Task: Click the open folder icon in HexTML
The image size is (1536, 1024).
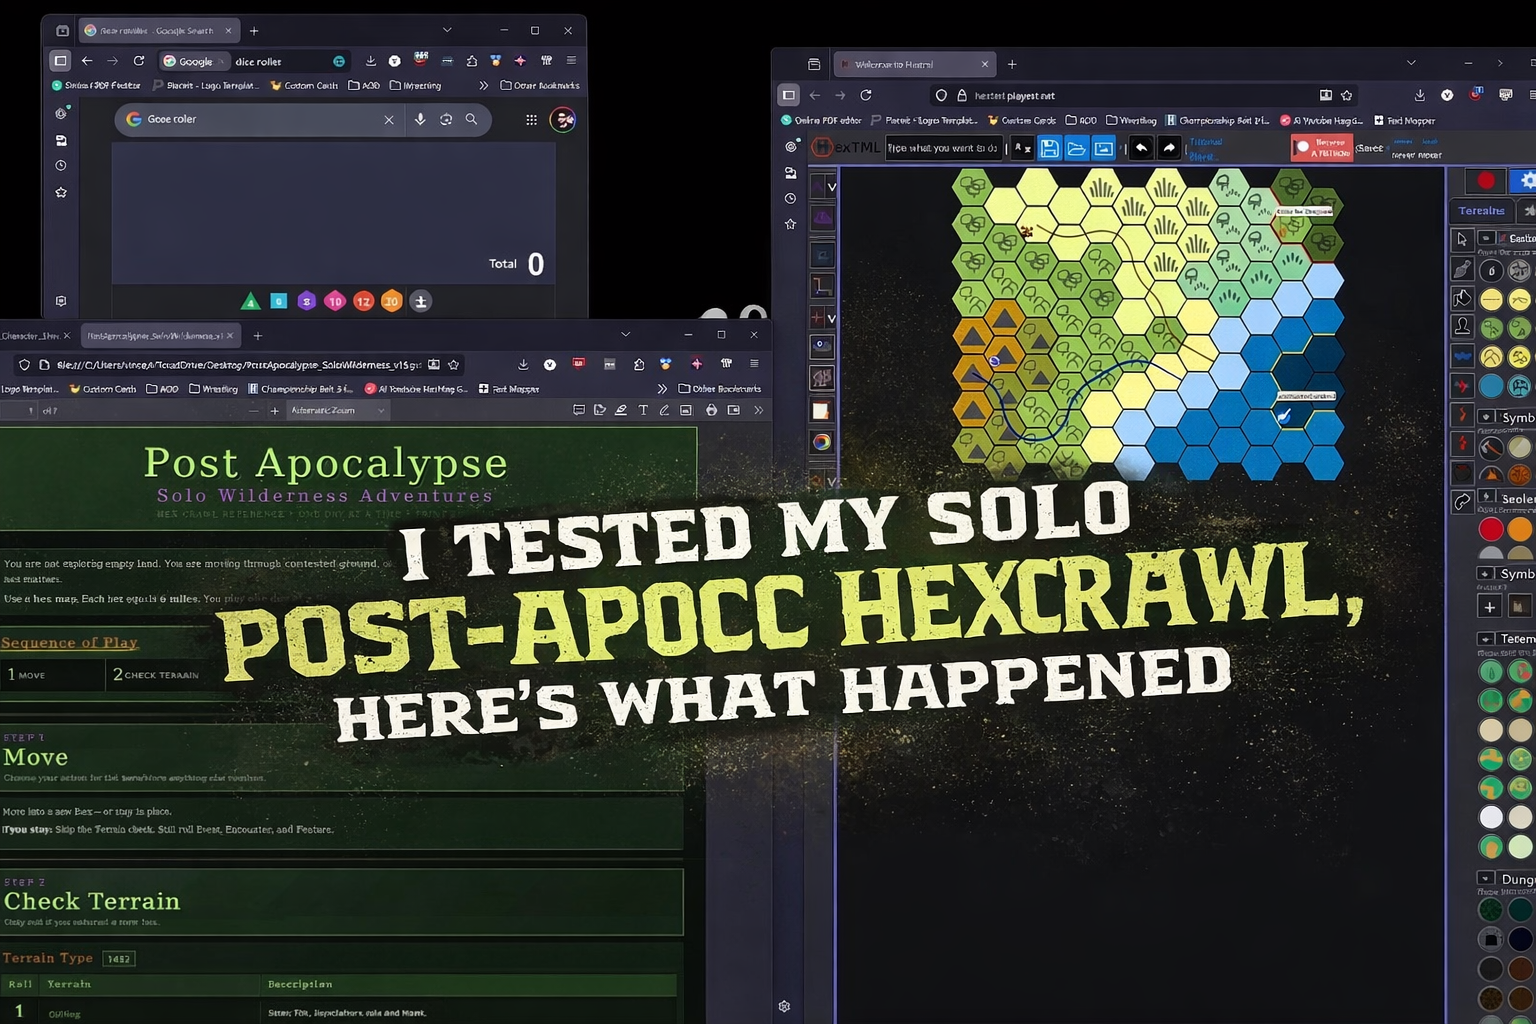Action: (1076, 148)
